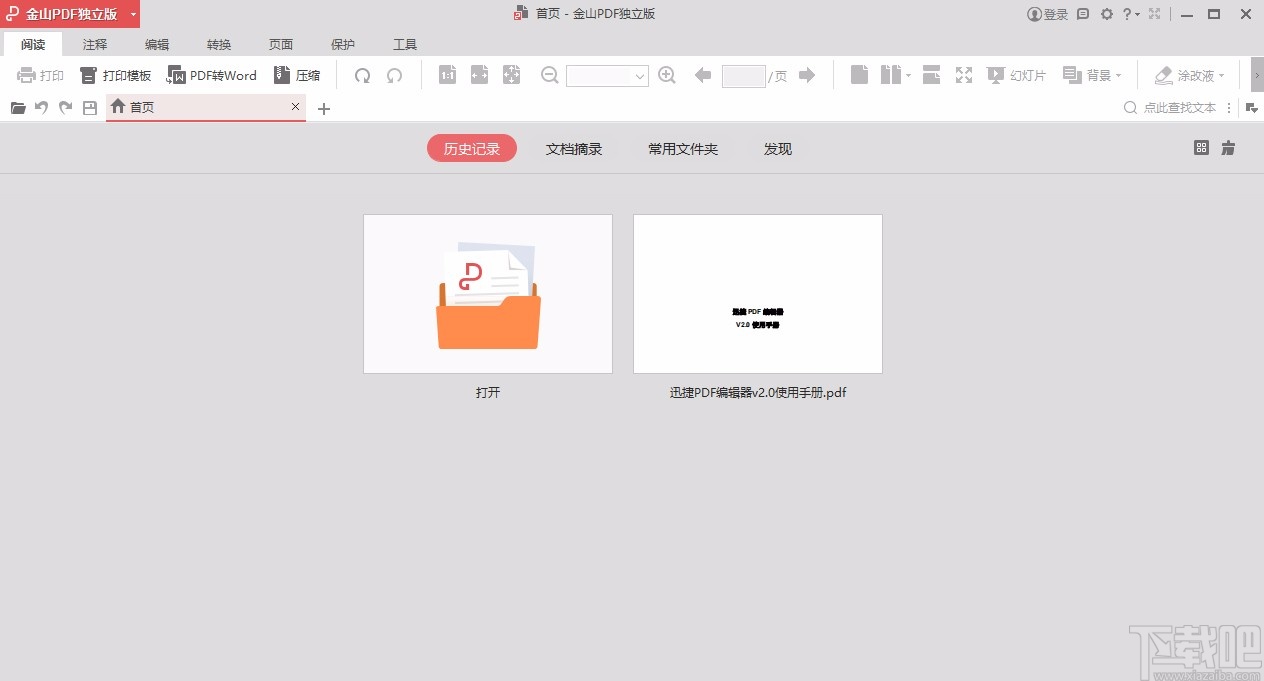
Task: Click the next page arrow
Action: (807, 75)
